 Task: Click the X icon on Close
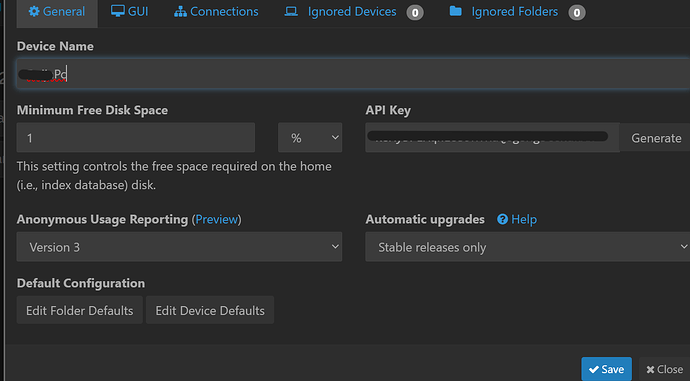tap(650, 370)
